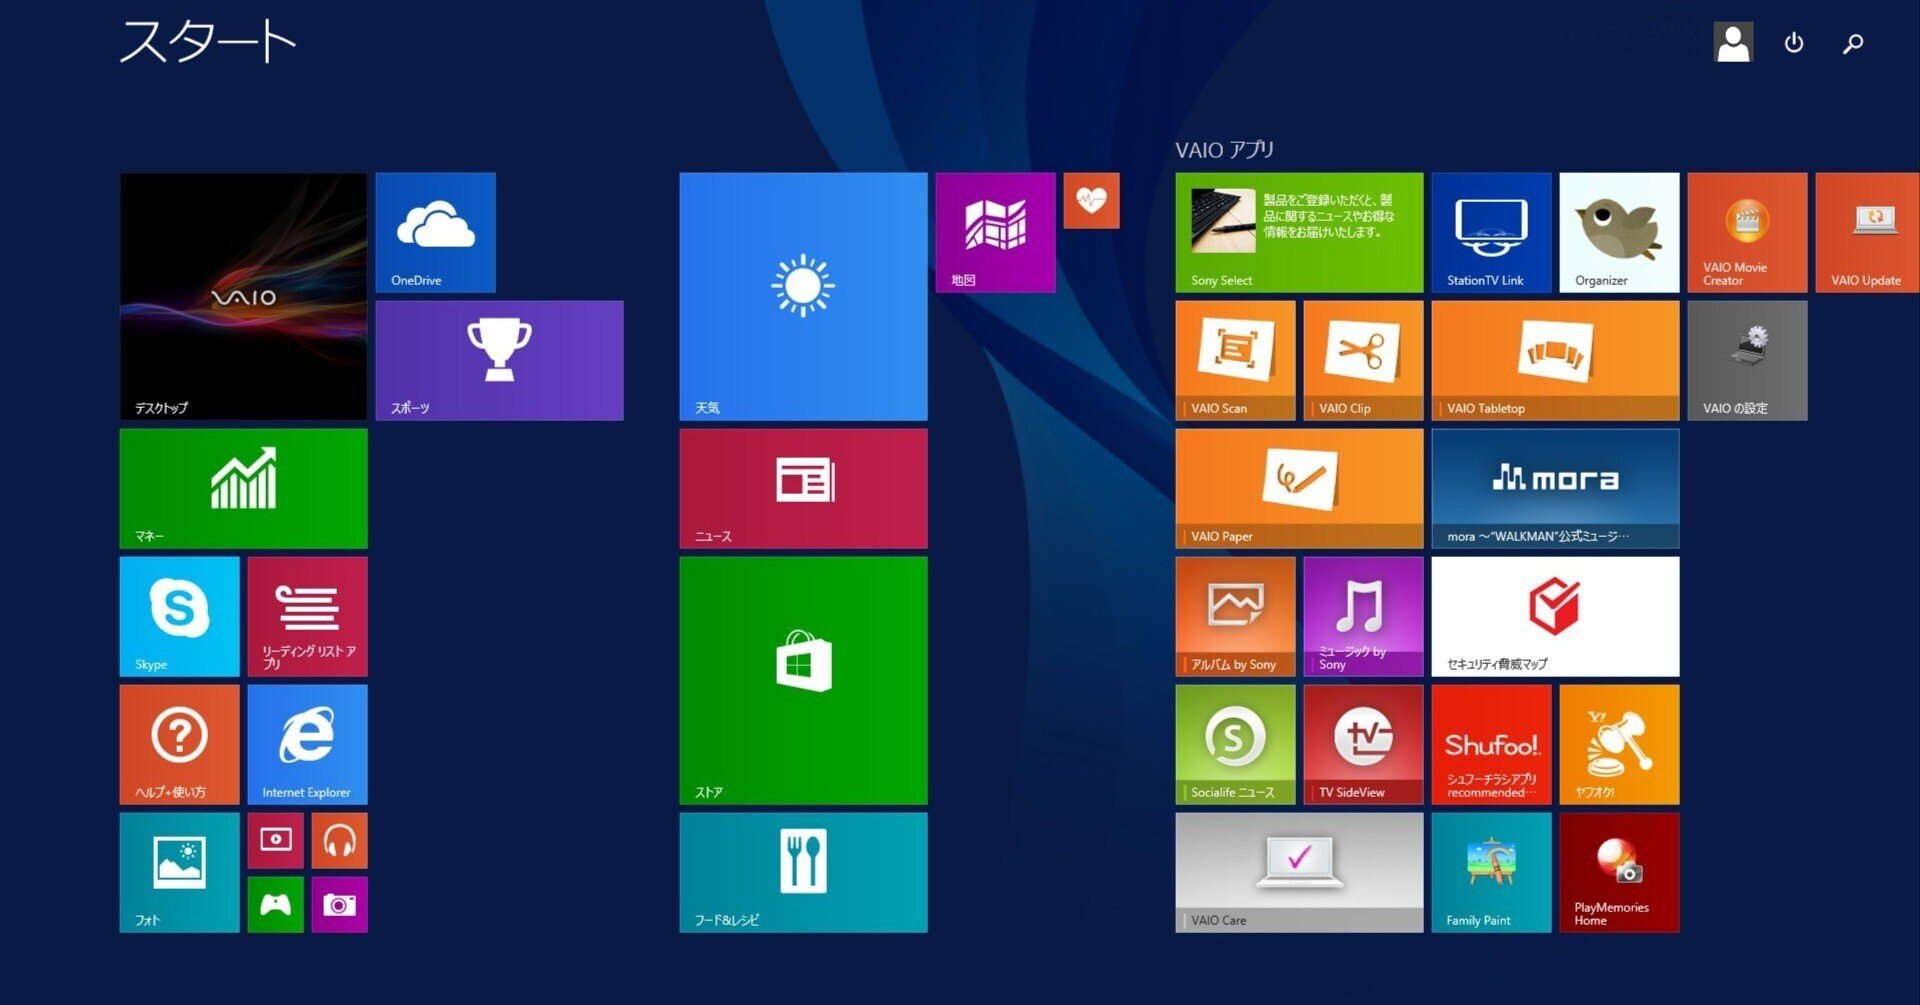This screenshot has height=1005, width=1920.
Task: Launch the Sports trophy tile
Action: [499, 360]
